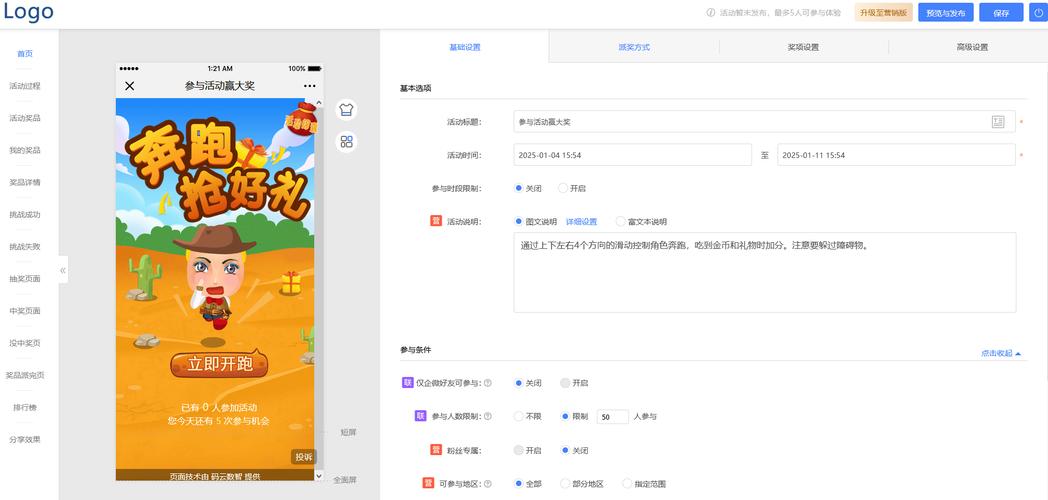This screenshot has height=500, width=1048.
Task: Click preview scrollbar up arrow
Action: [x=319, y=104]
